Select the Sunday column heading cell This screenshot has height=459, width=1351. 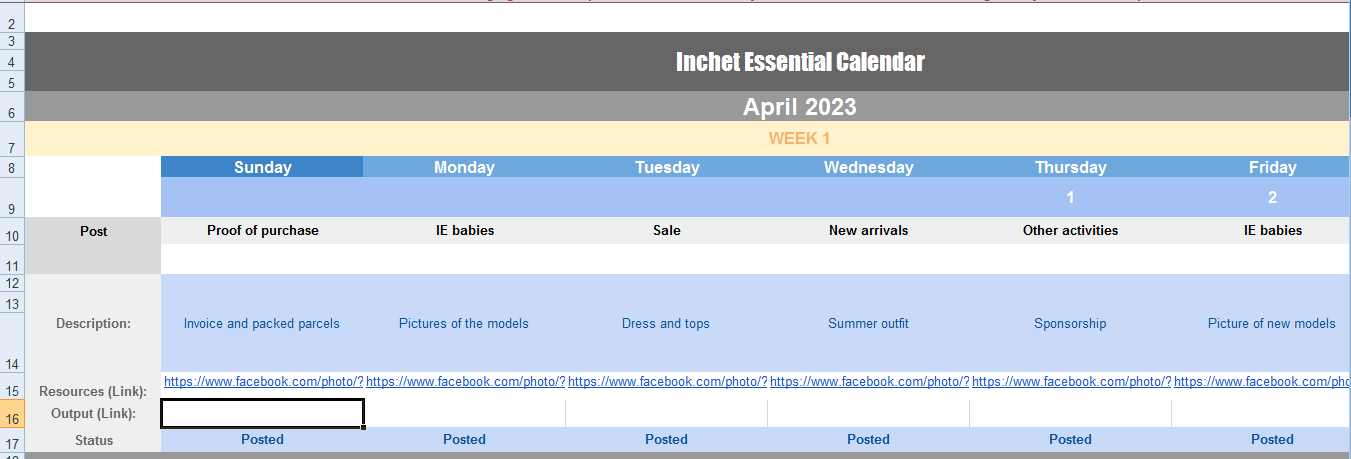point(262,167)
